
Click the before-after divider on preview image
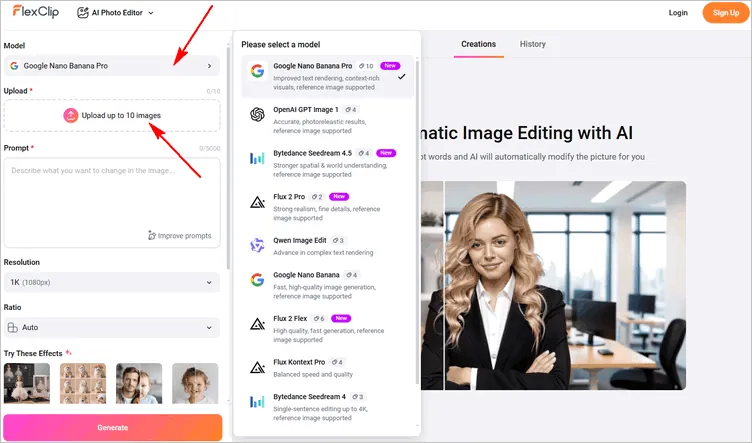(x=444, y=285)
